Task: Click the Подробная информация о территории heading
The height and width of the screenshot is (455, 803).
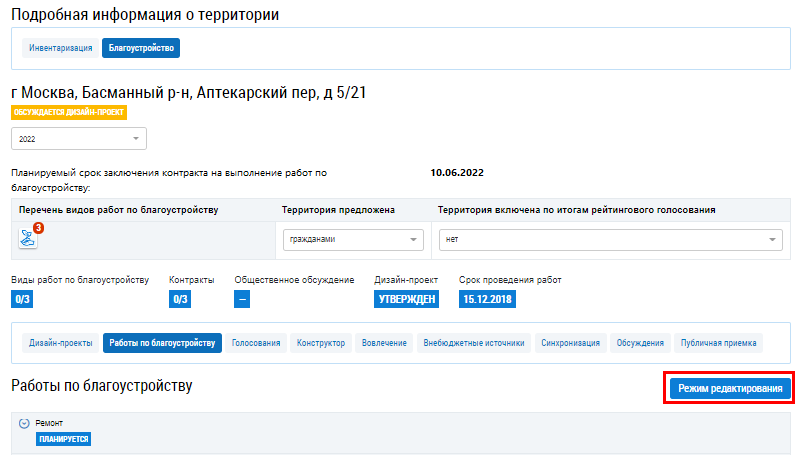Action: (145, 15)
